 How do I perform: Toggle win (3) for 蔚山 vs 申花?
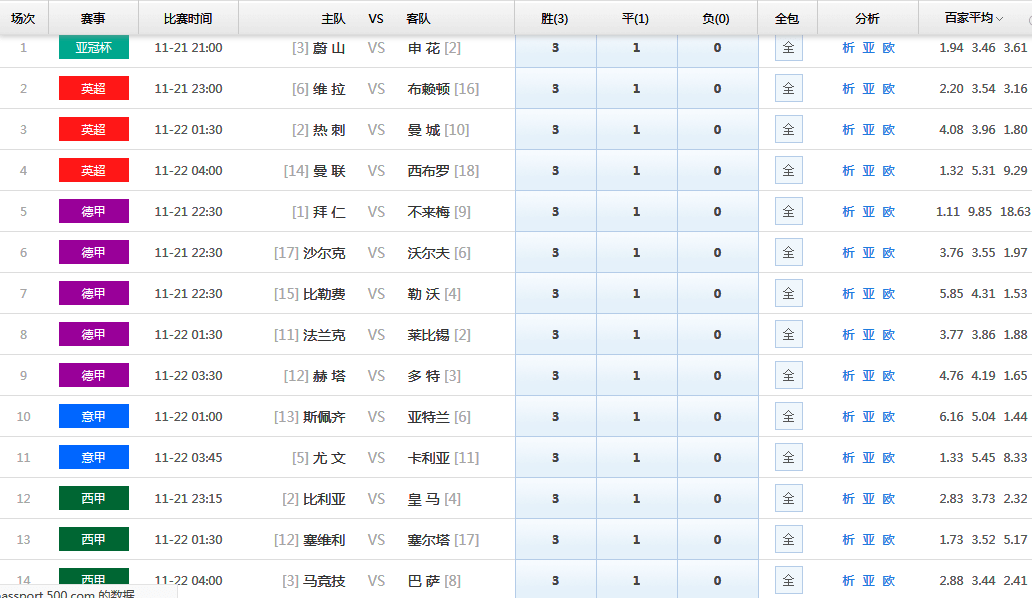pos(555,48)
